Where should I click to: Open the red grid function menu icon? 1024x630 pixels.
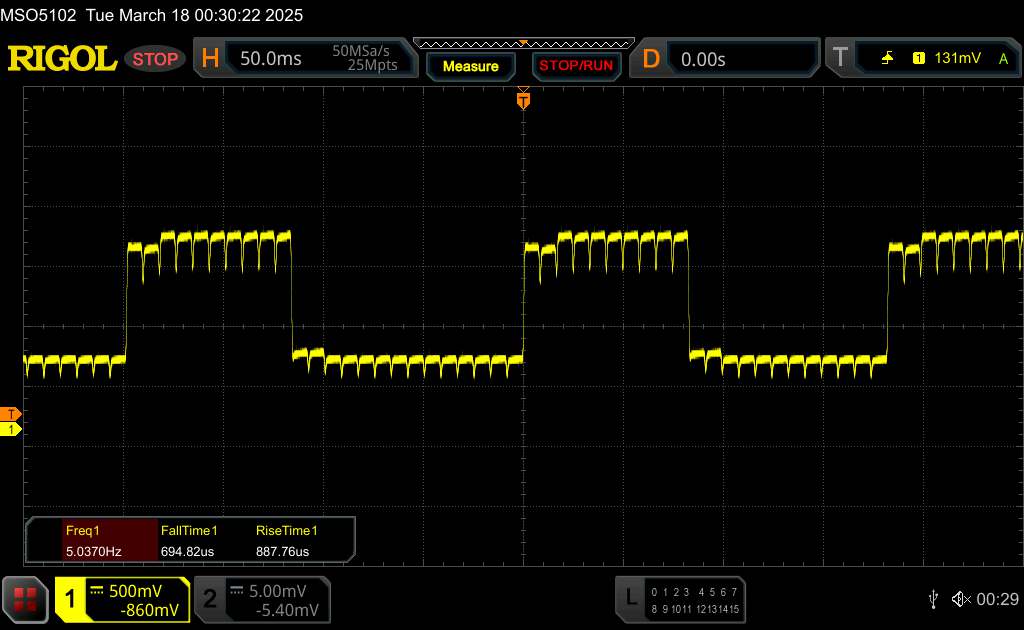(x=25, y=599)
